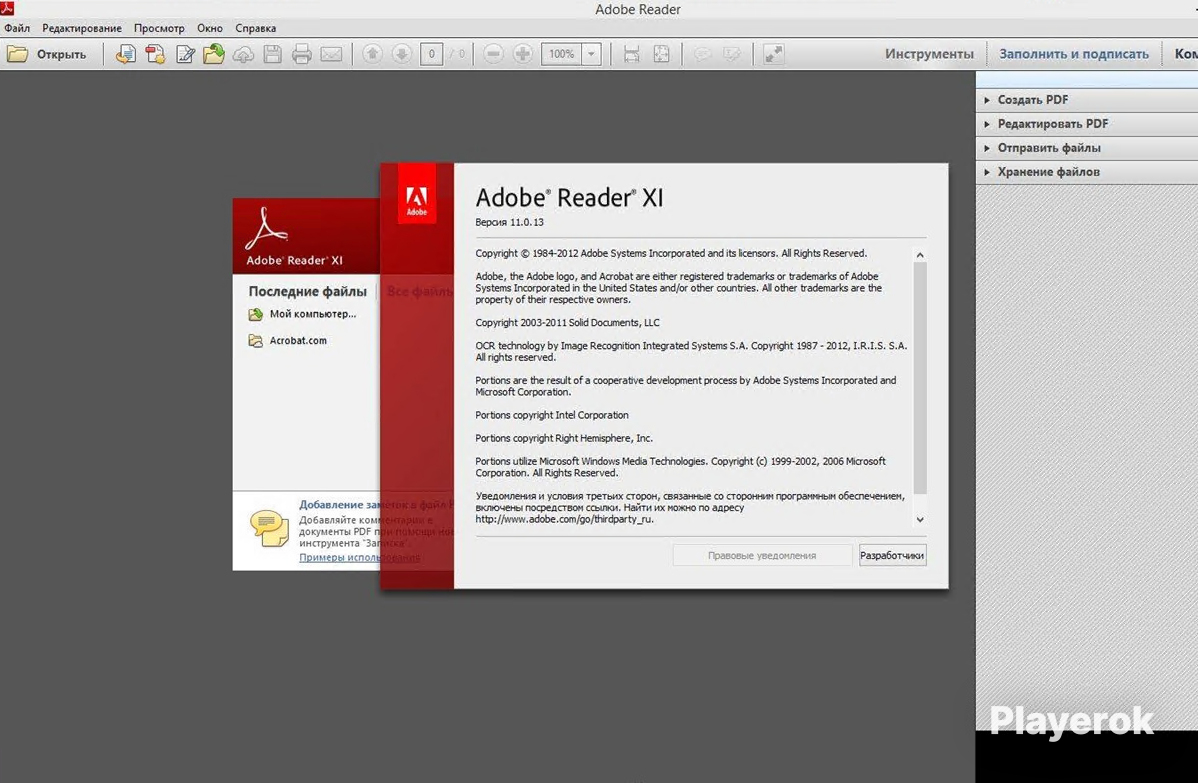Click the highlight text icon
Image resolution: width=1198 pixels, height=783 pixels.
click(731, 54)
